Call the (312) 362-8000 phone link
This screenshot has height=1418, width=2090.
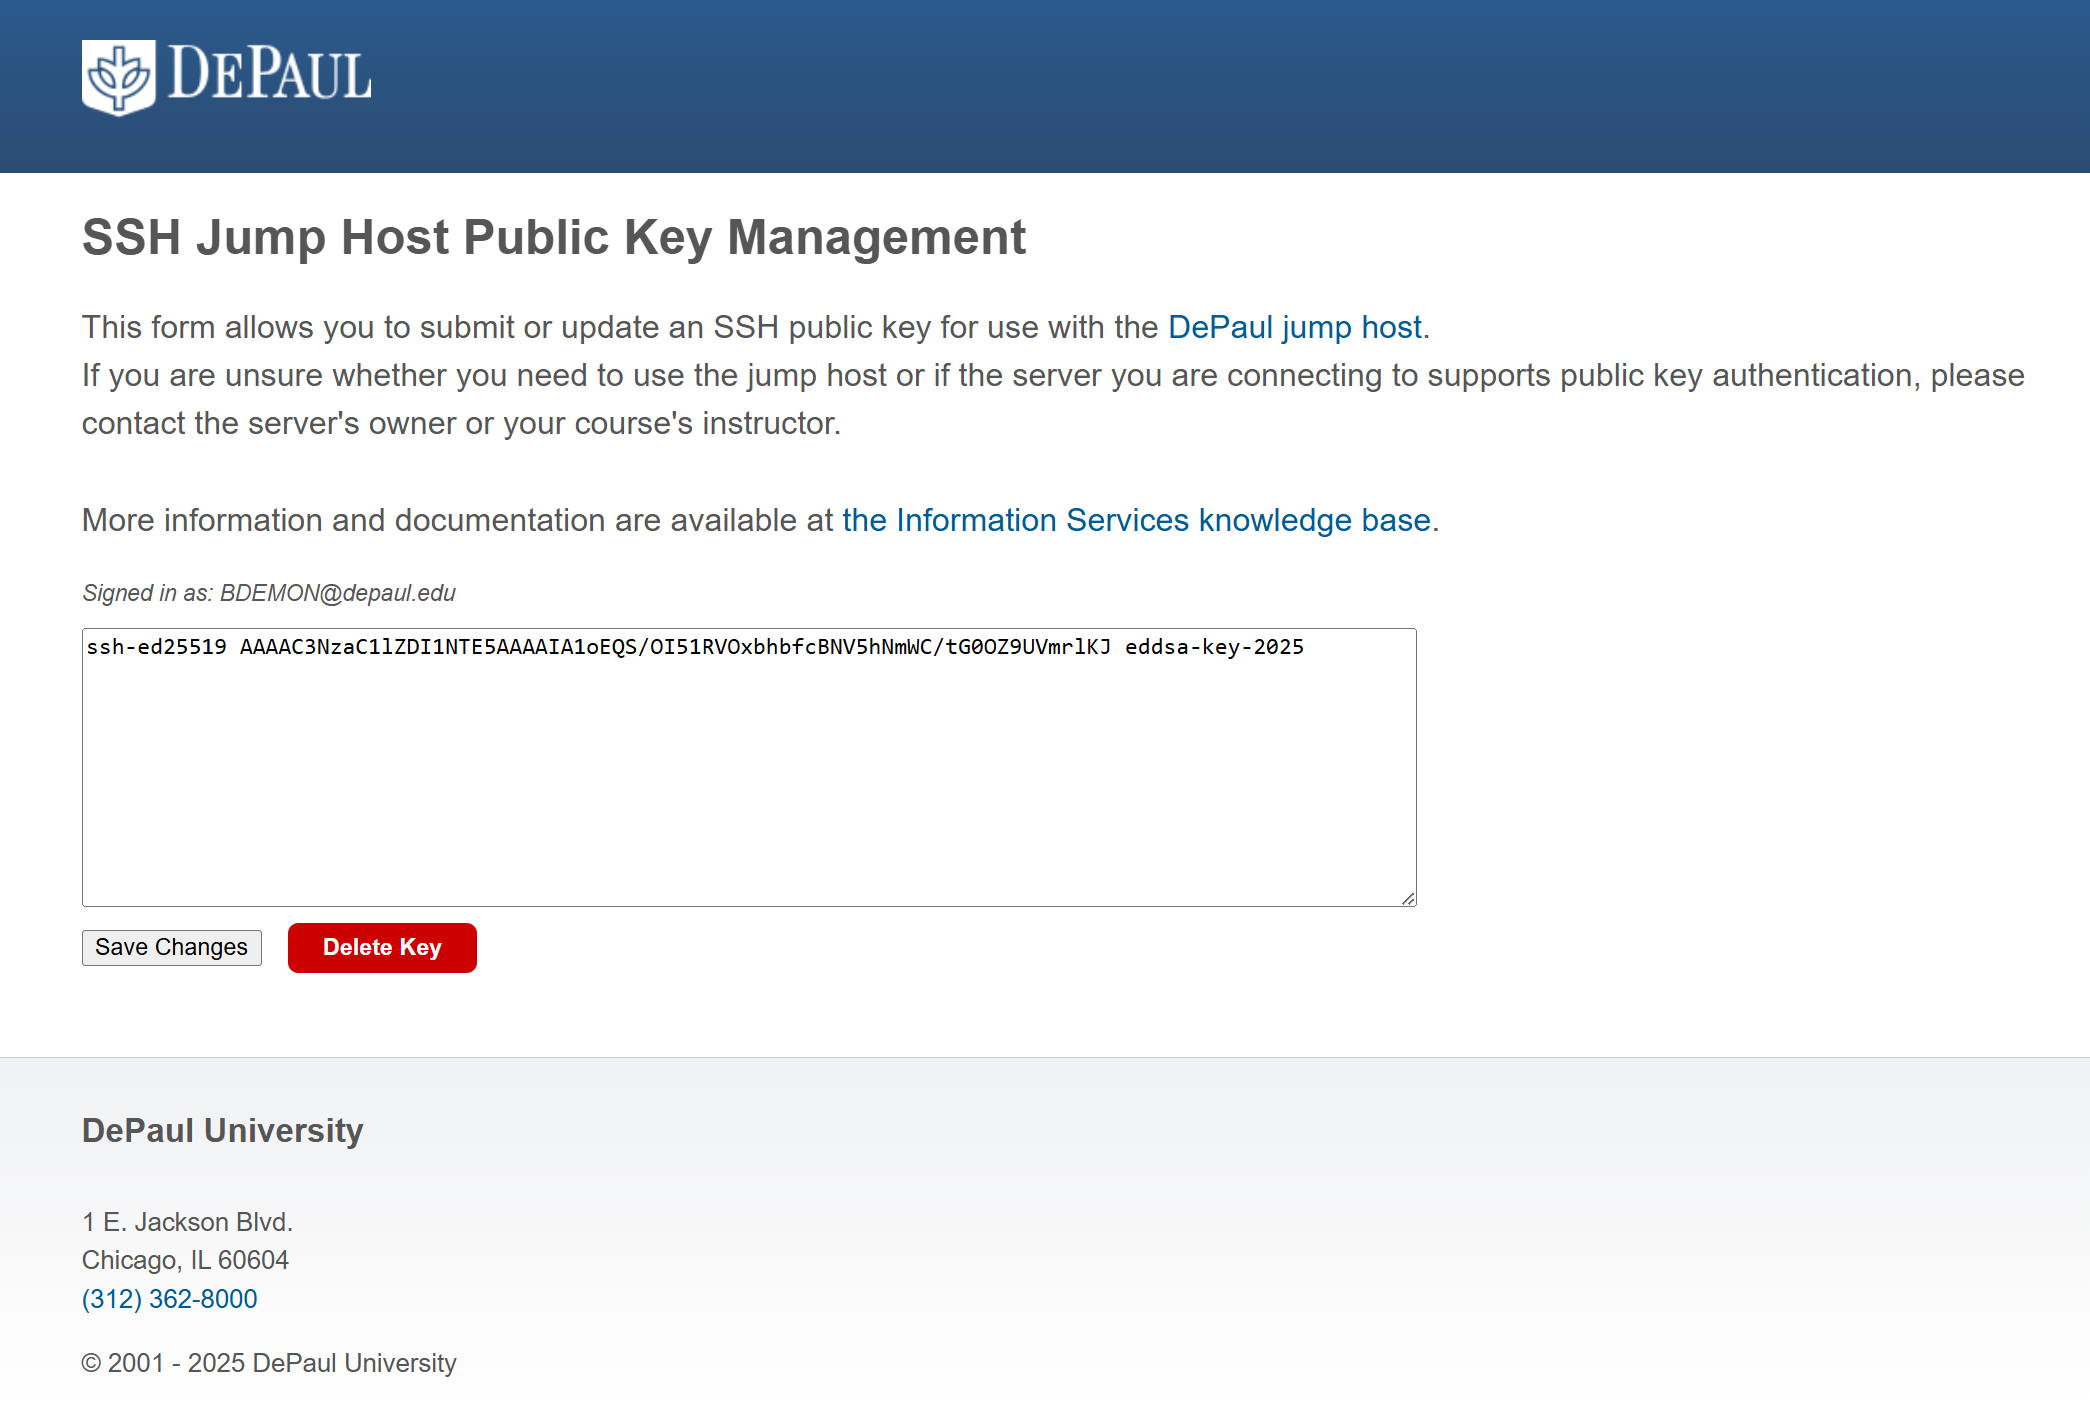point(169,1299)
